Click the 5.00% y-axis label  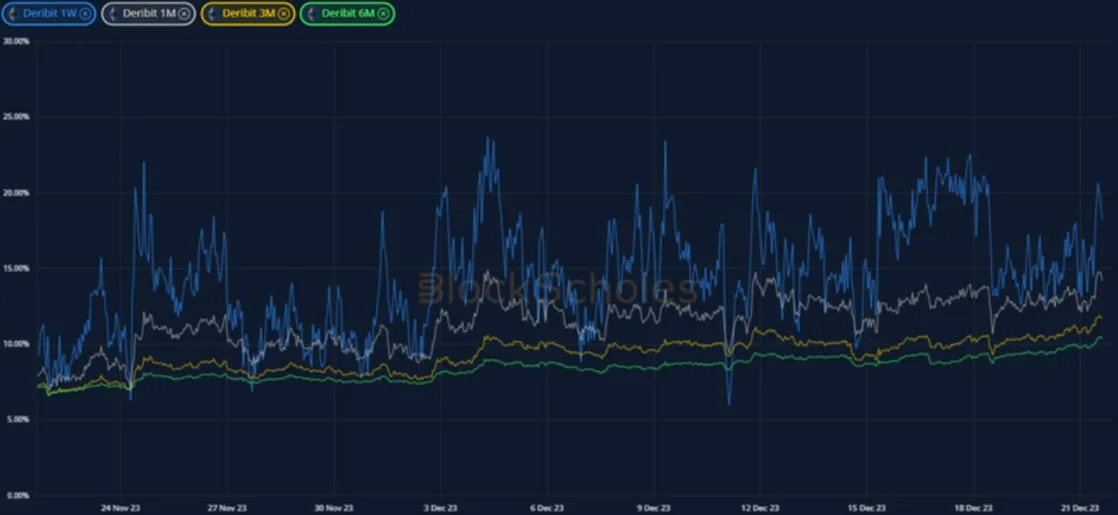coord(18,419)
